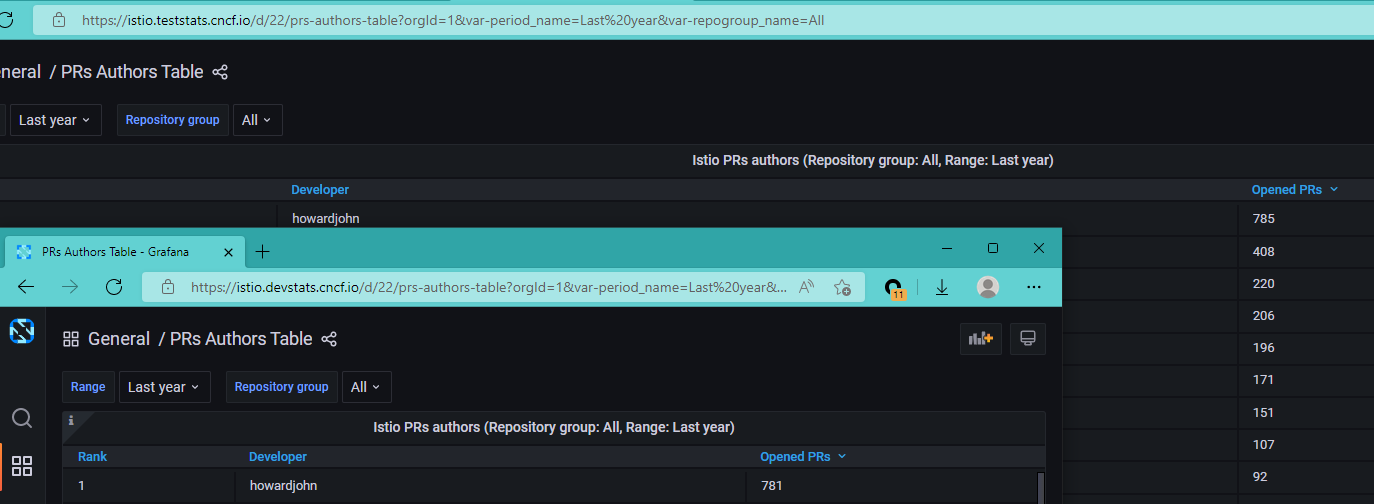
Task: Click PRs Authors Table title in back window
Action: point(132,72)
